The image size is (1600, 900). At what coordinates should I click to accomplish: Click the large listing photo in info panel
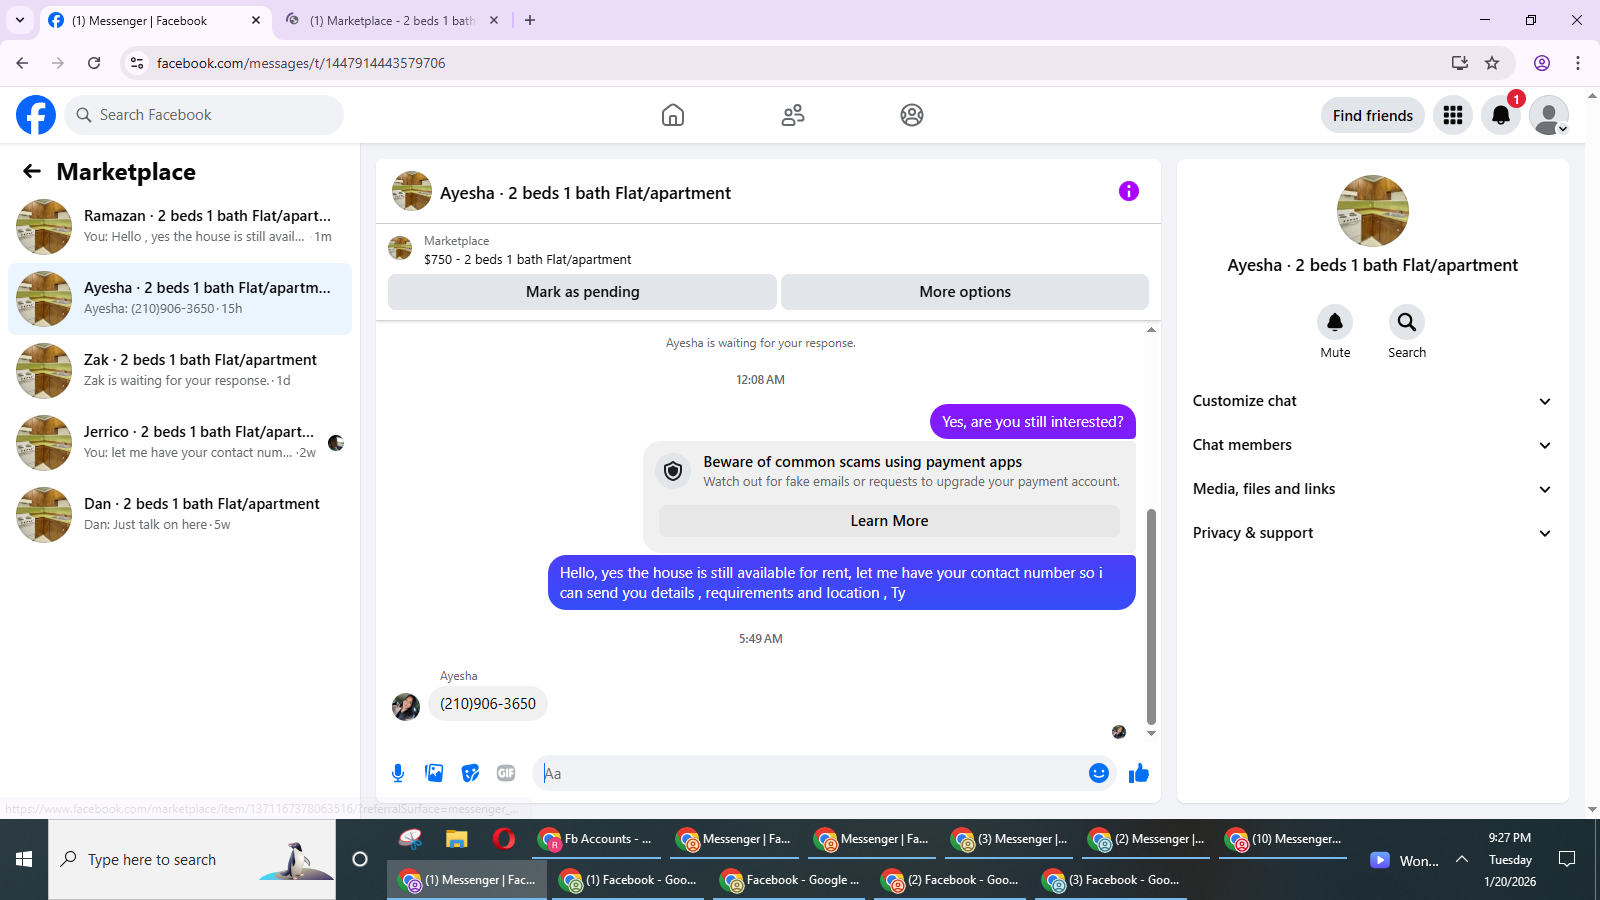click(1373, 211)
